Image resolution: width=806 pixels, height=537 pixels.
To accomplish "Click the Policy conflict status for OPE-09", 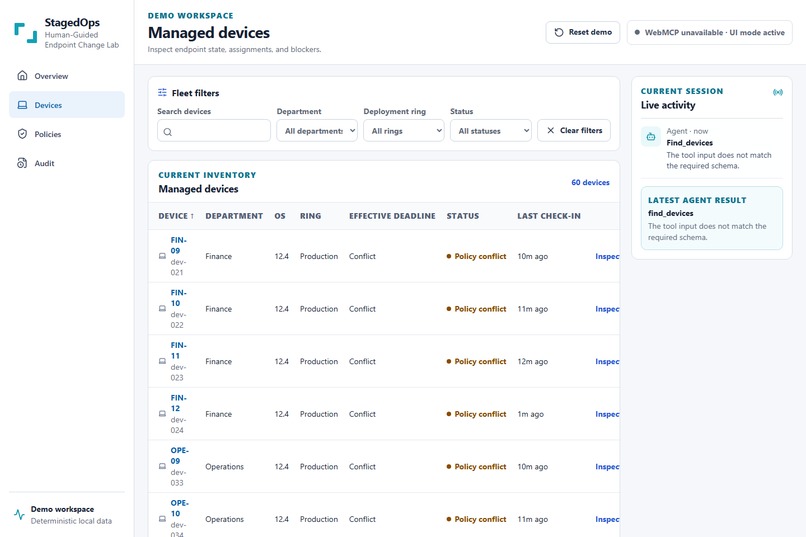I will pyautogui.click(x=477, y=467).
